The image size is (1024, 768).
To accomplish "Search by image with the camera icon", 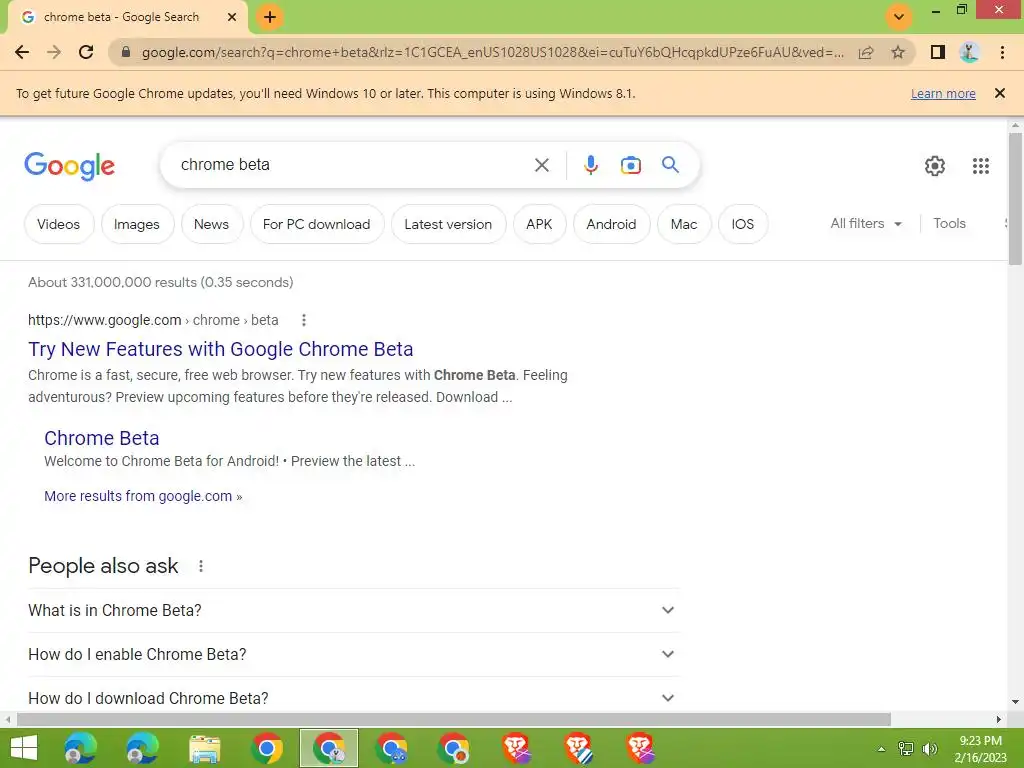I will 631,165.
